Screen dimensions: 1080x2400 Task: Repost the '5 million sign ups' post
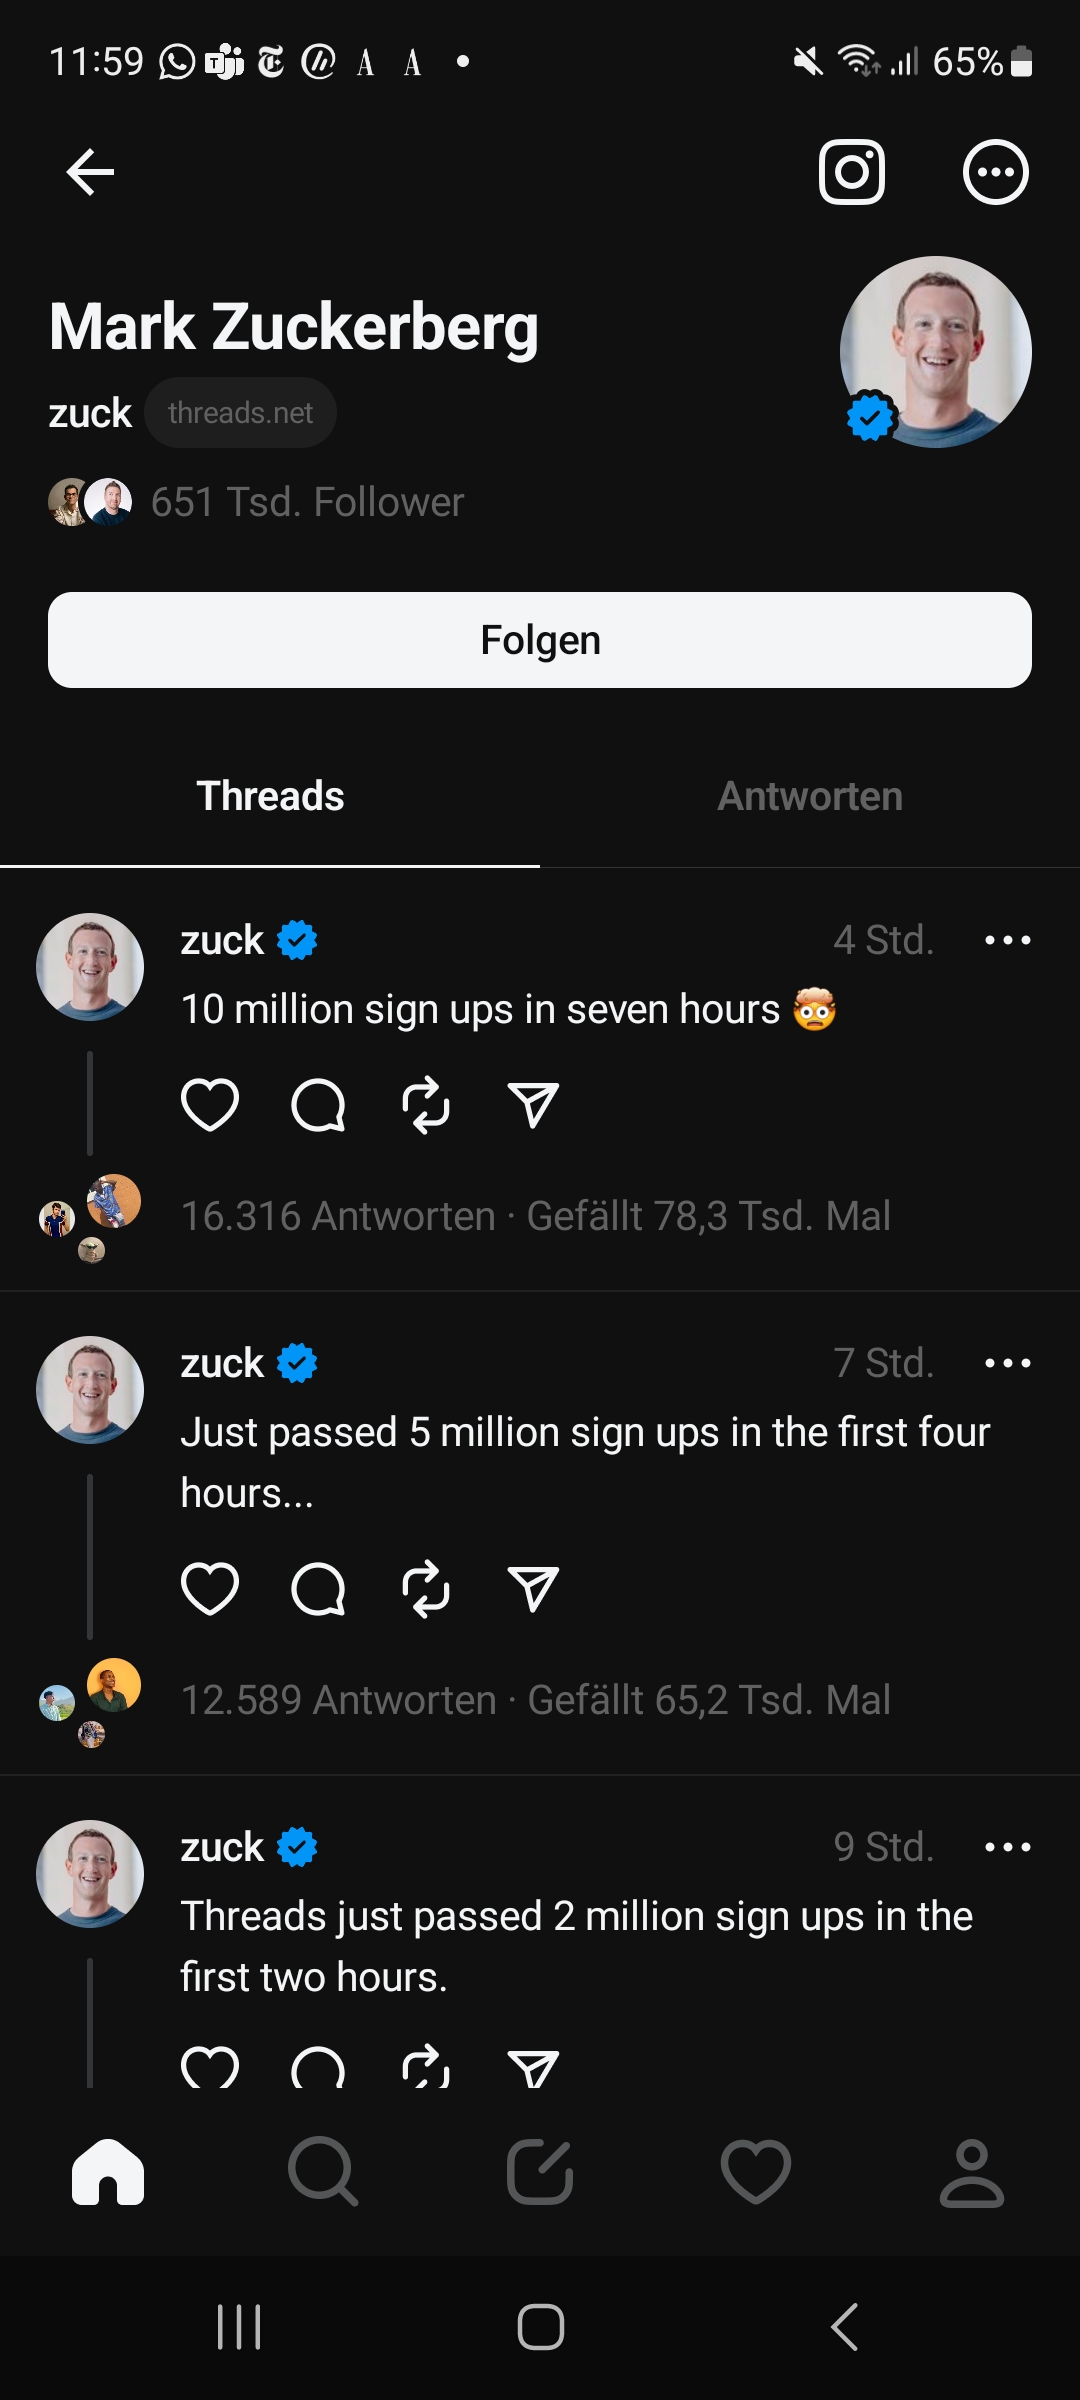(x=426, y=1588)
